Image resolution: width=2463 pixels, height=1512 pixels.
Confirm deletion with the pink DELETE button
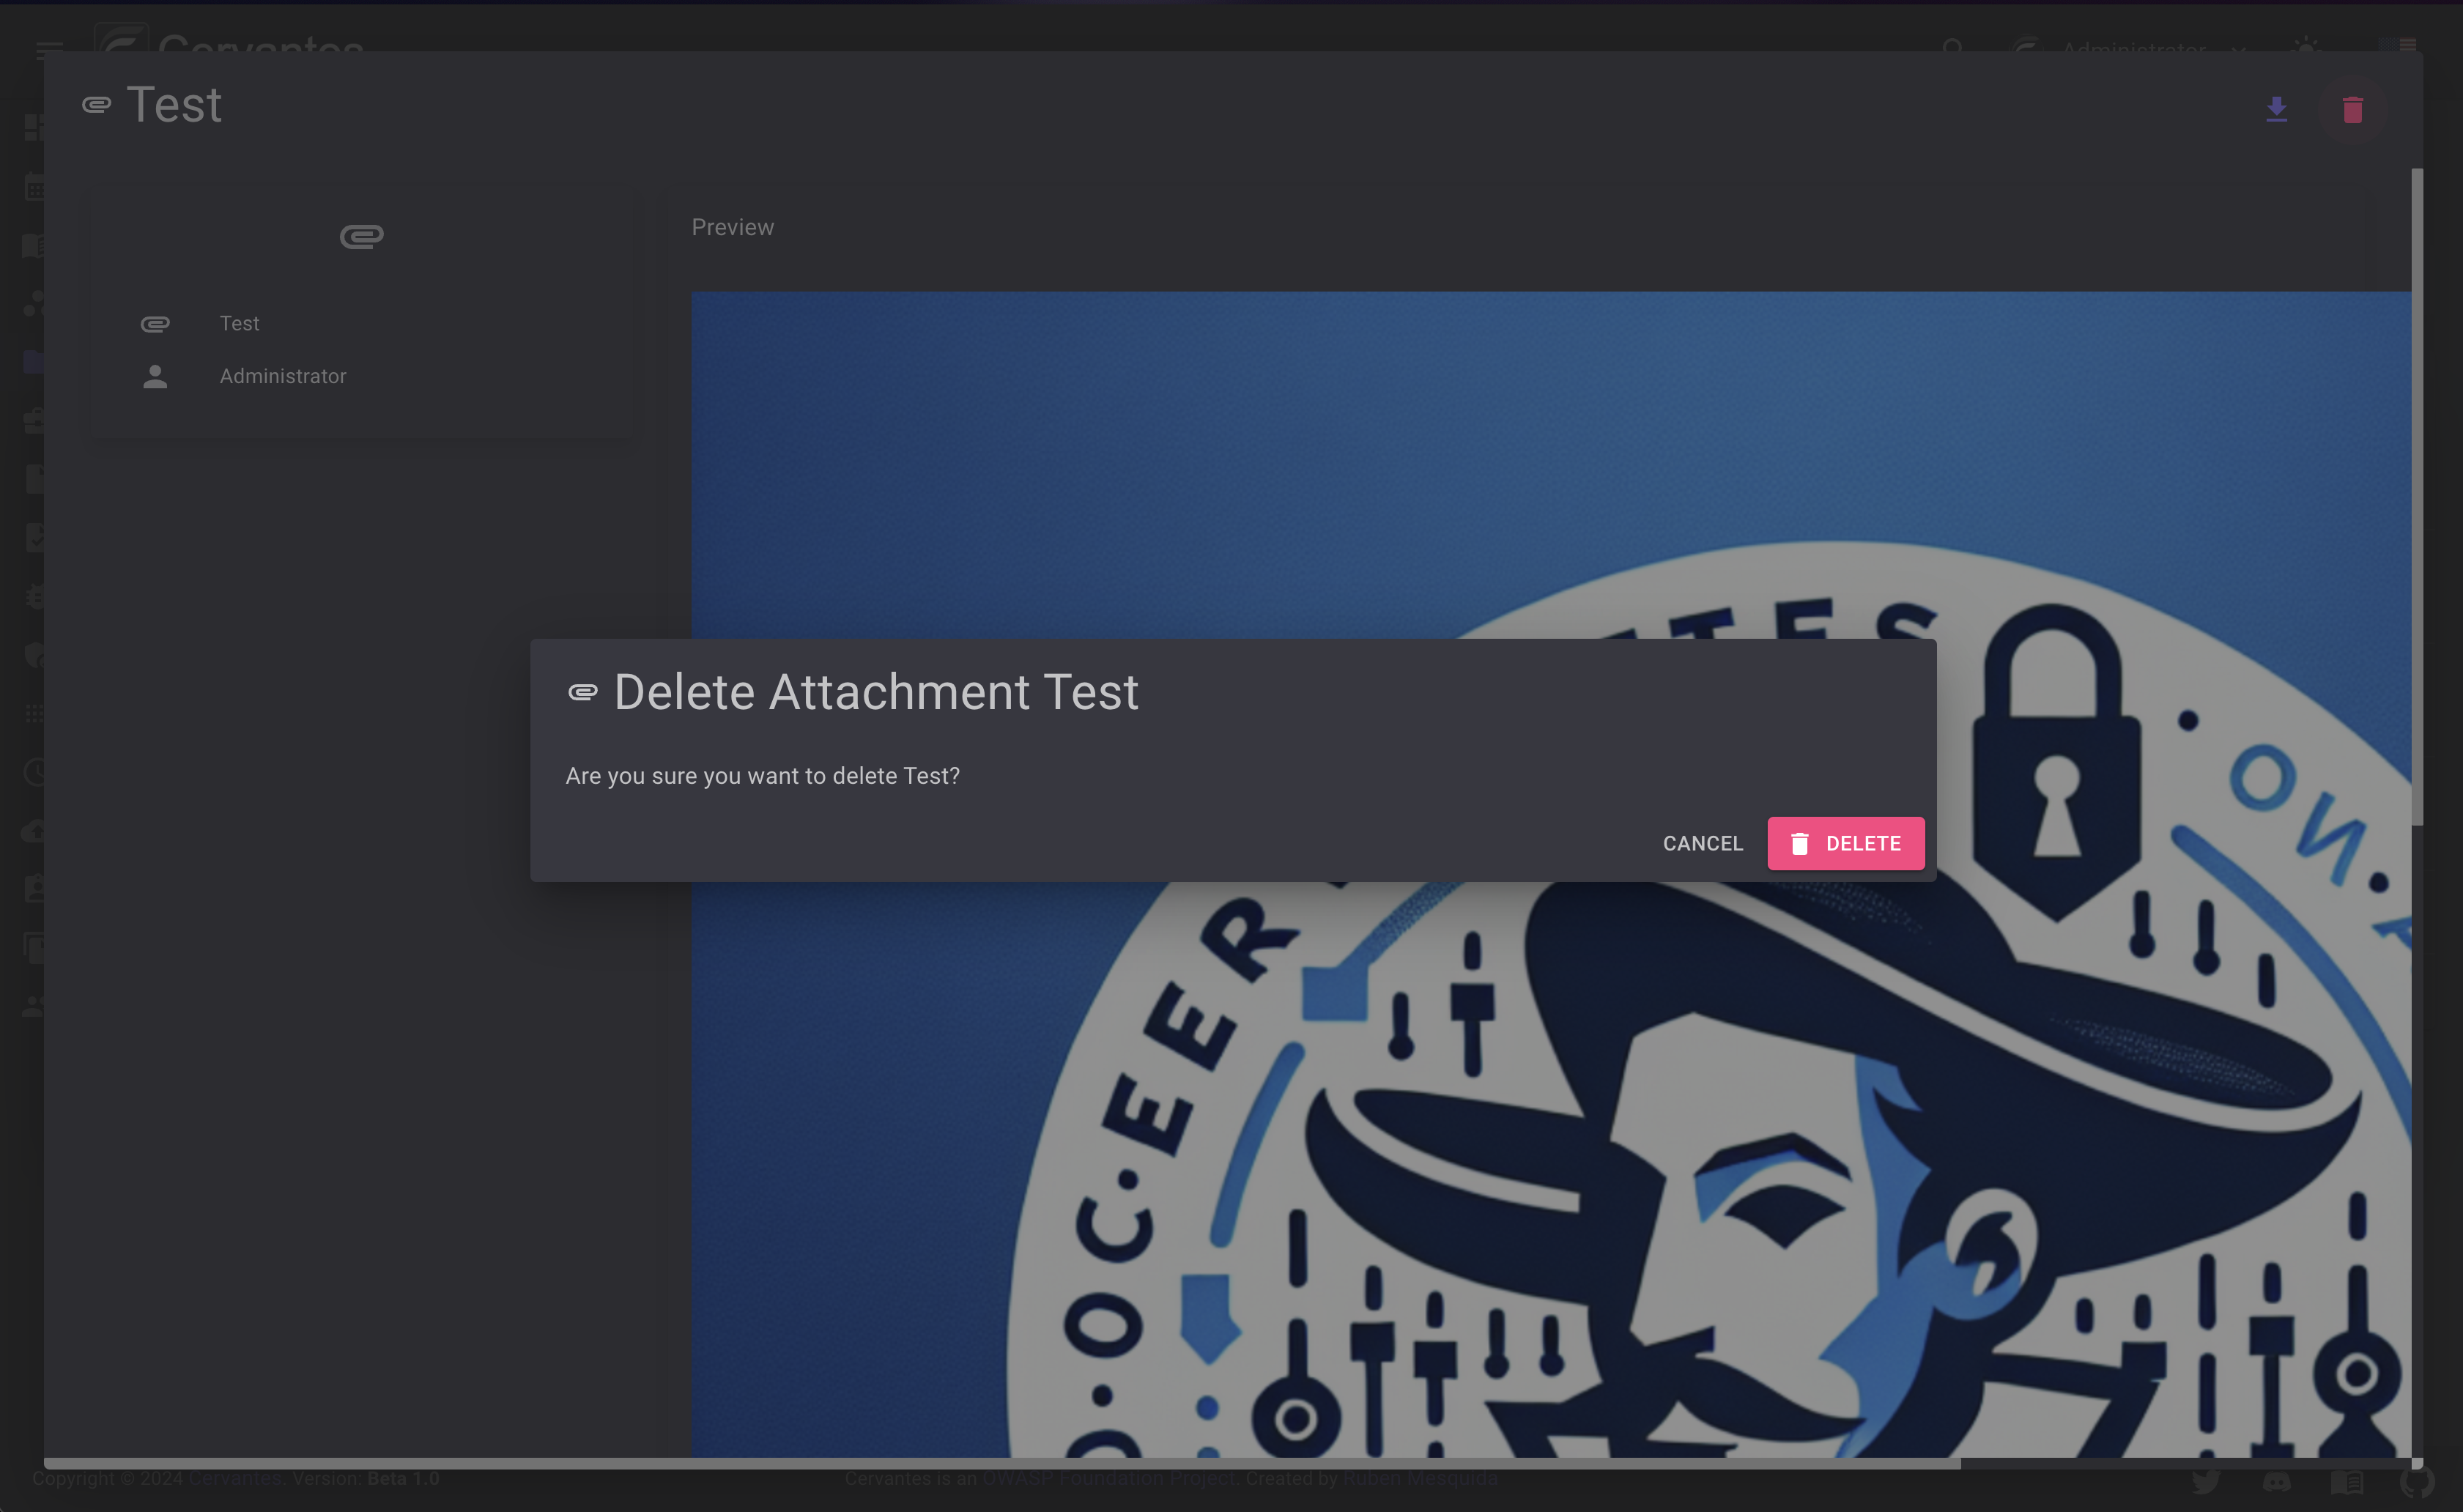click(x=1845, y=843)
